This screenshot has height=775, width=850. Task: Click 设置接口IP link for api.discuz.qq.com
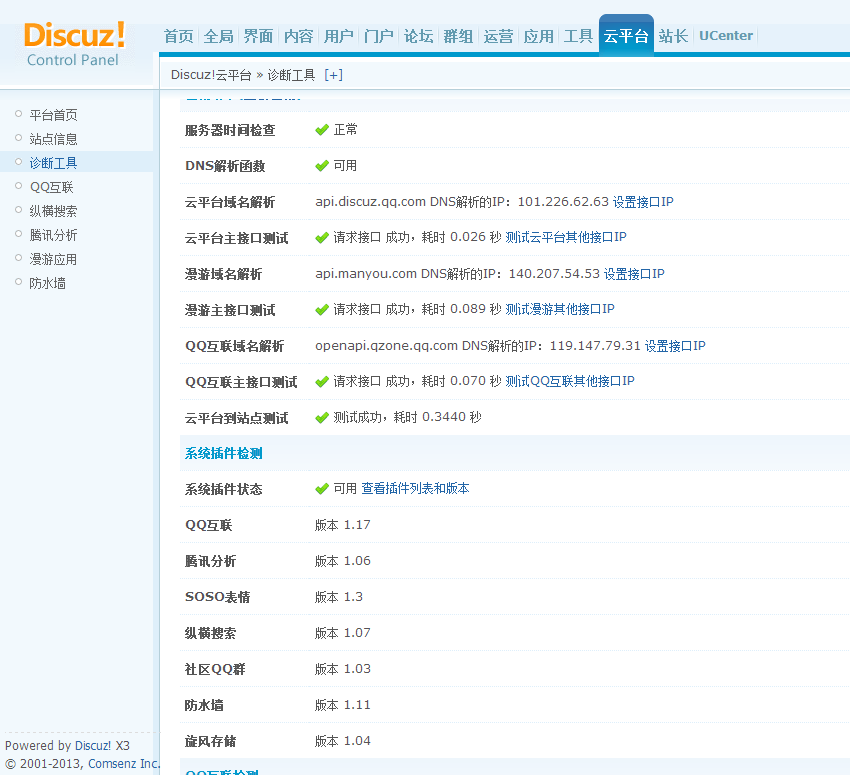click(x=643, y=202)
